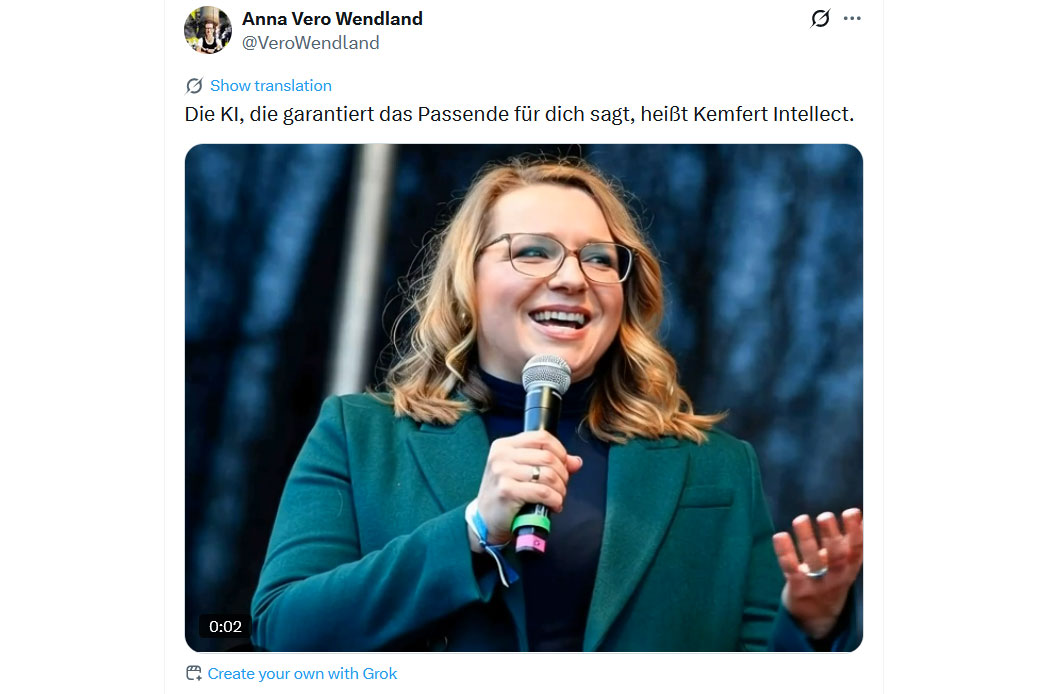Click the Grok icon next to Show translation

pos(194,86)
